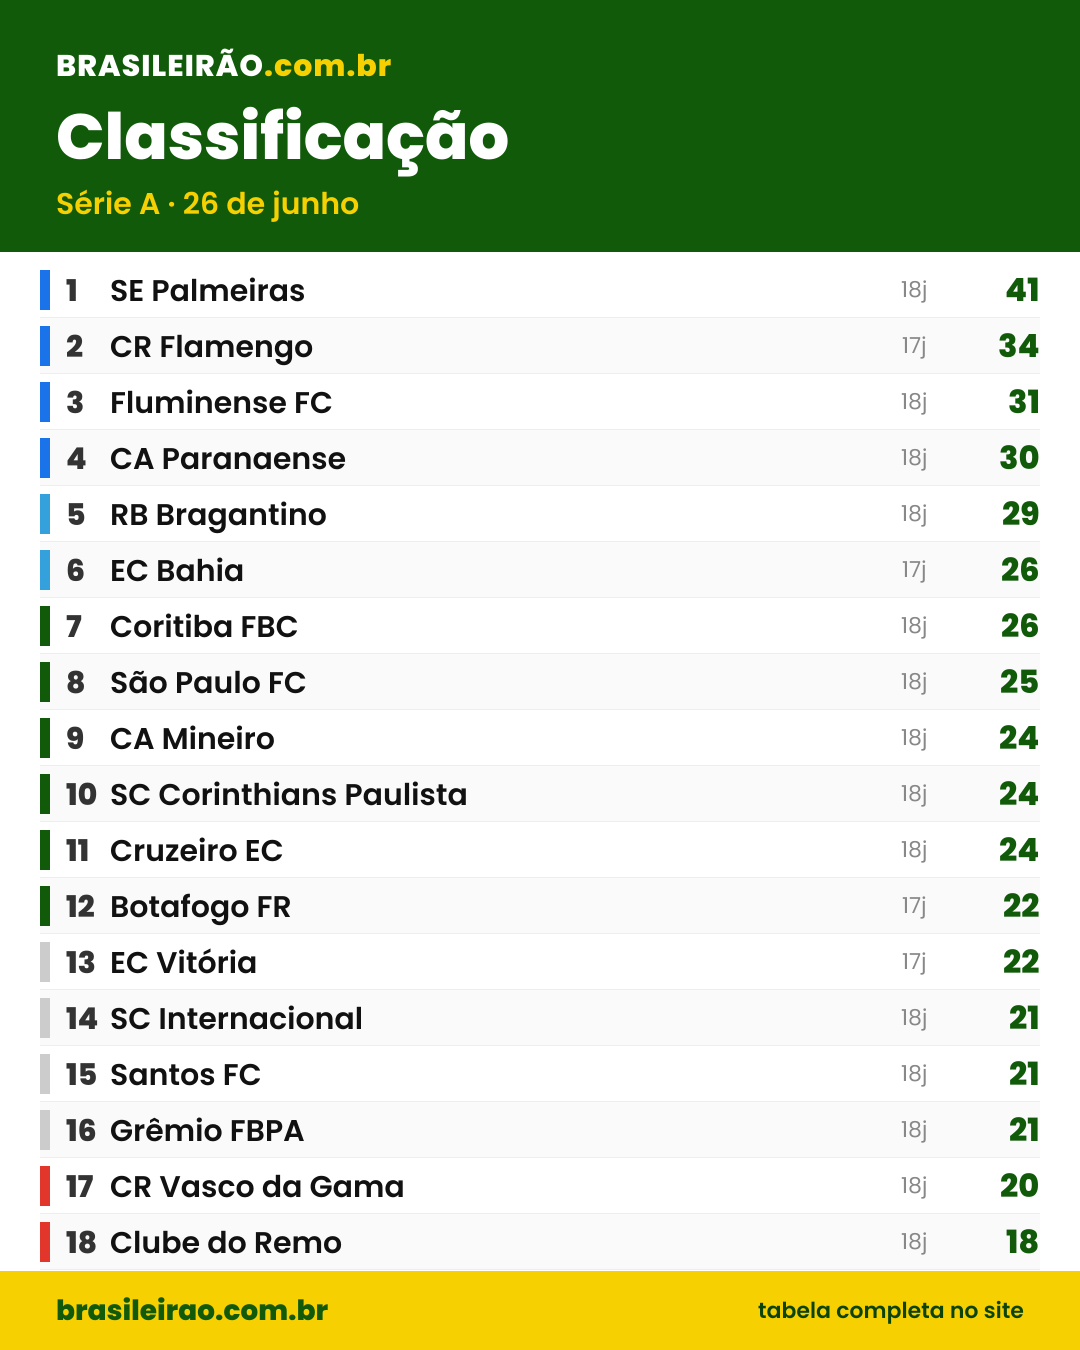Click the São Paulo FC team name
Screen dimensions: 1080x1350
coord(208,682)
